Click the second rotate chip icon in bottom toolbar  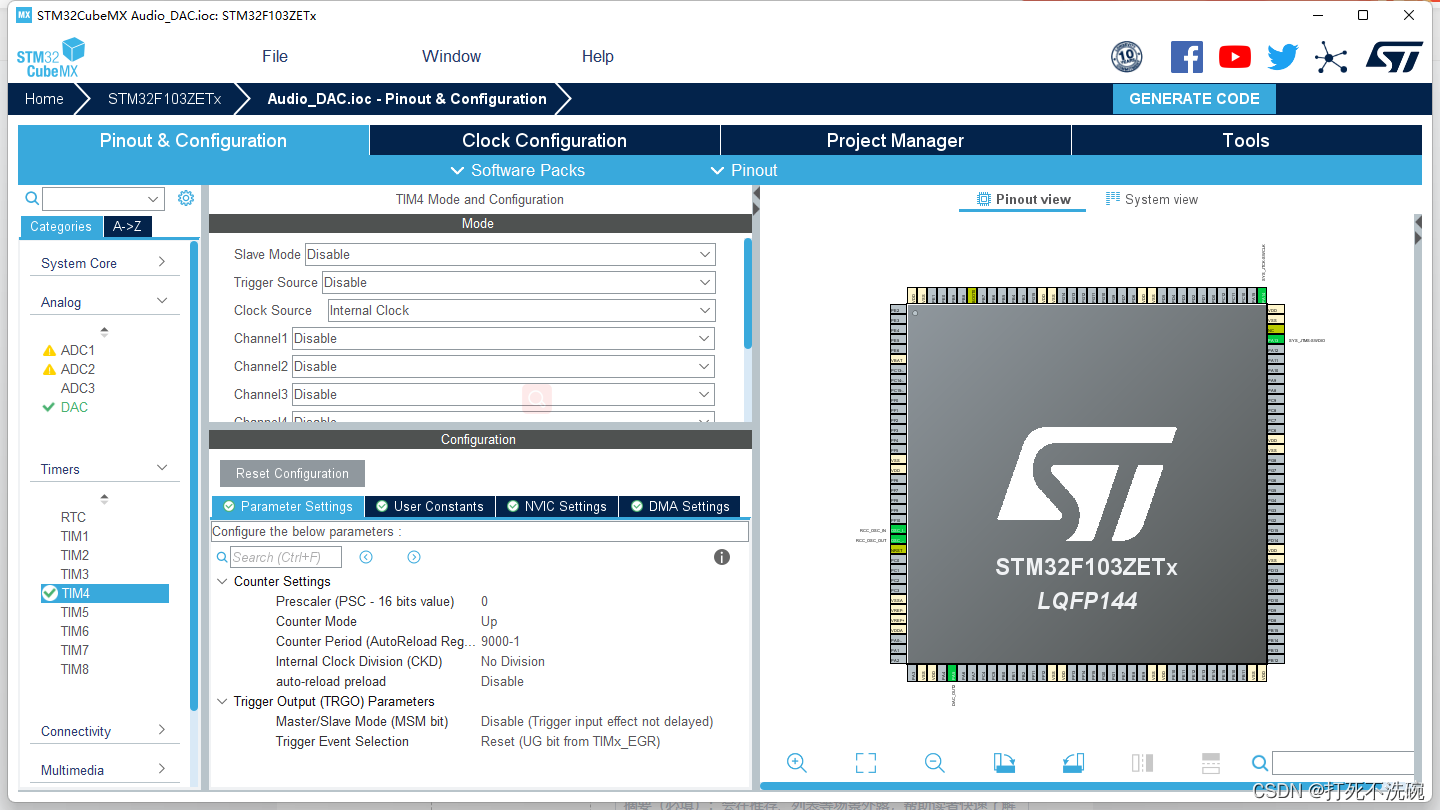pyautogui.click(x=1073, y=763)
